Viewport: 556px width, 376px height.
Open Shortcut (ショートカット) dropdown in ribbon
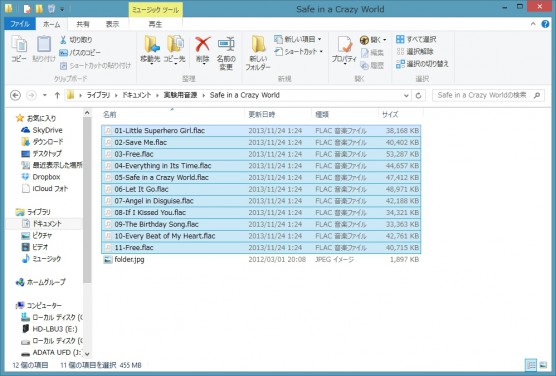point(299,51)
